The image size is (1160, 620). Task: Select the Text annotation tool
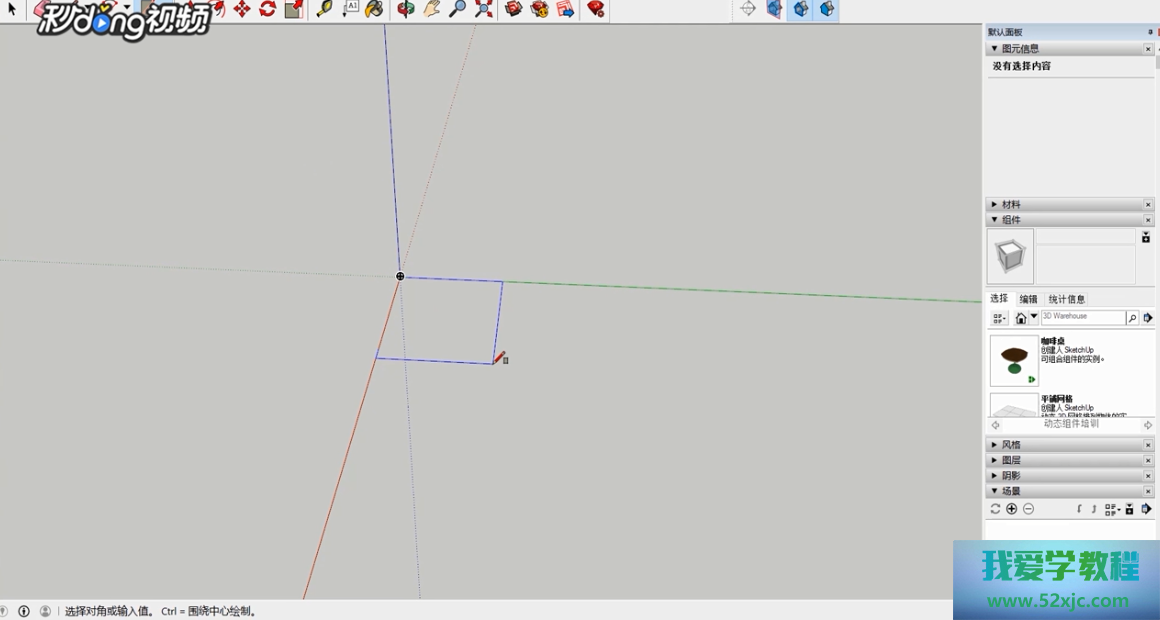350,10
